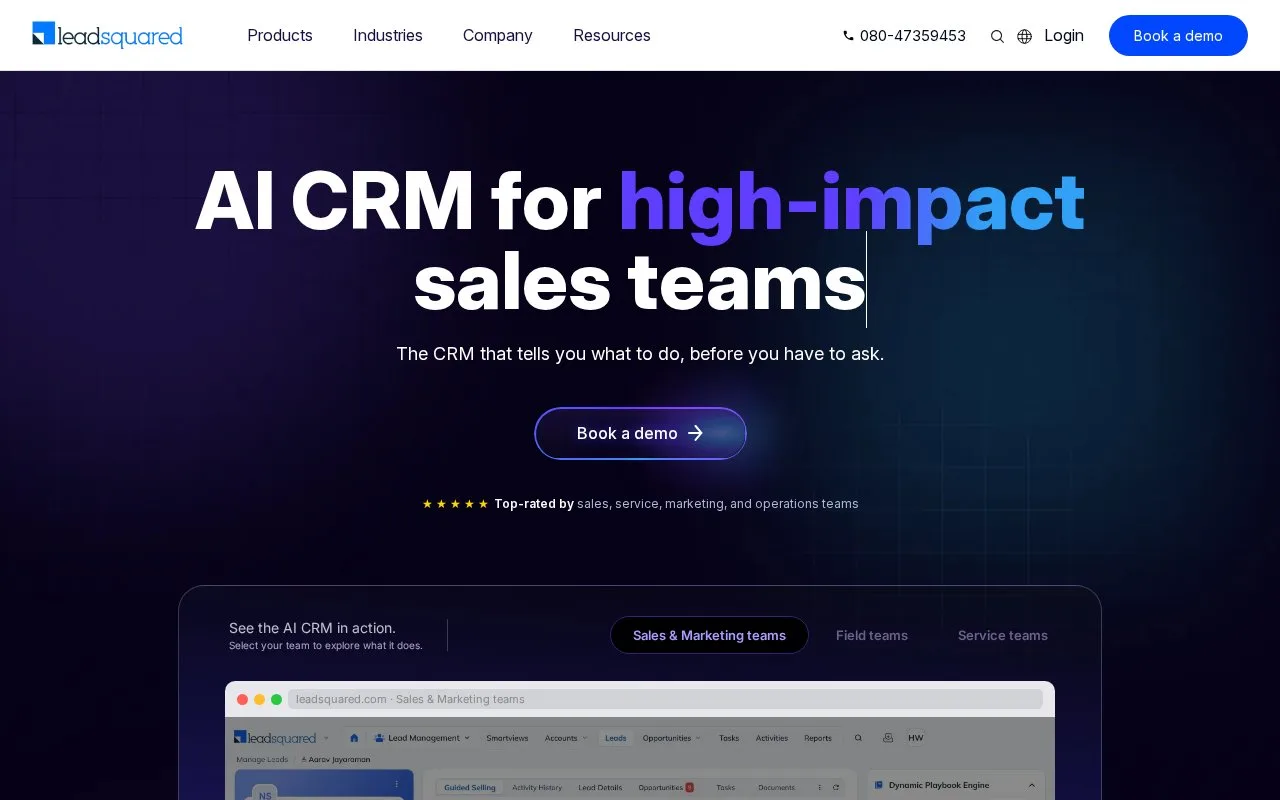Click the yellow star rating icons
The width and height of the screenshot is (1280, 800).
point(455,504)
